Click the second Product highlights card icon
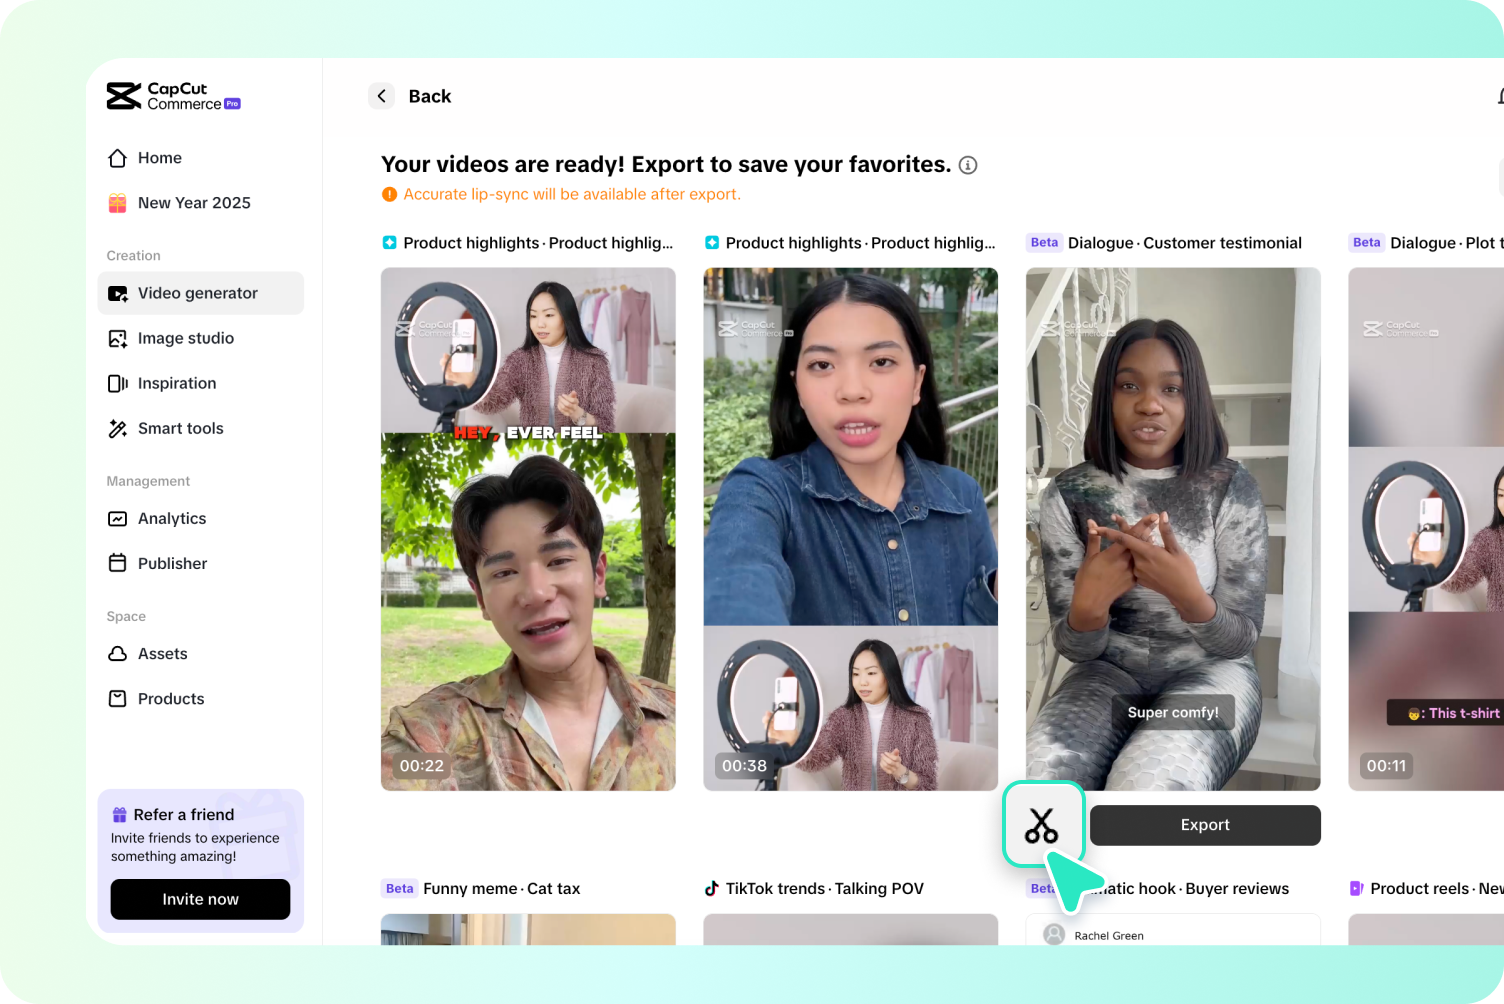The width and height of the screenshot is (1504, 1004). [x=712, y=243]
